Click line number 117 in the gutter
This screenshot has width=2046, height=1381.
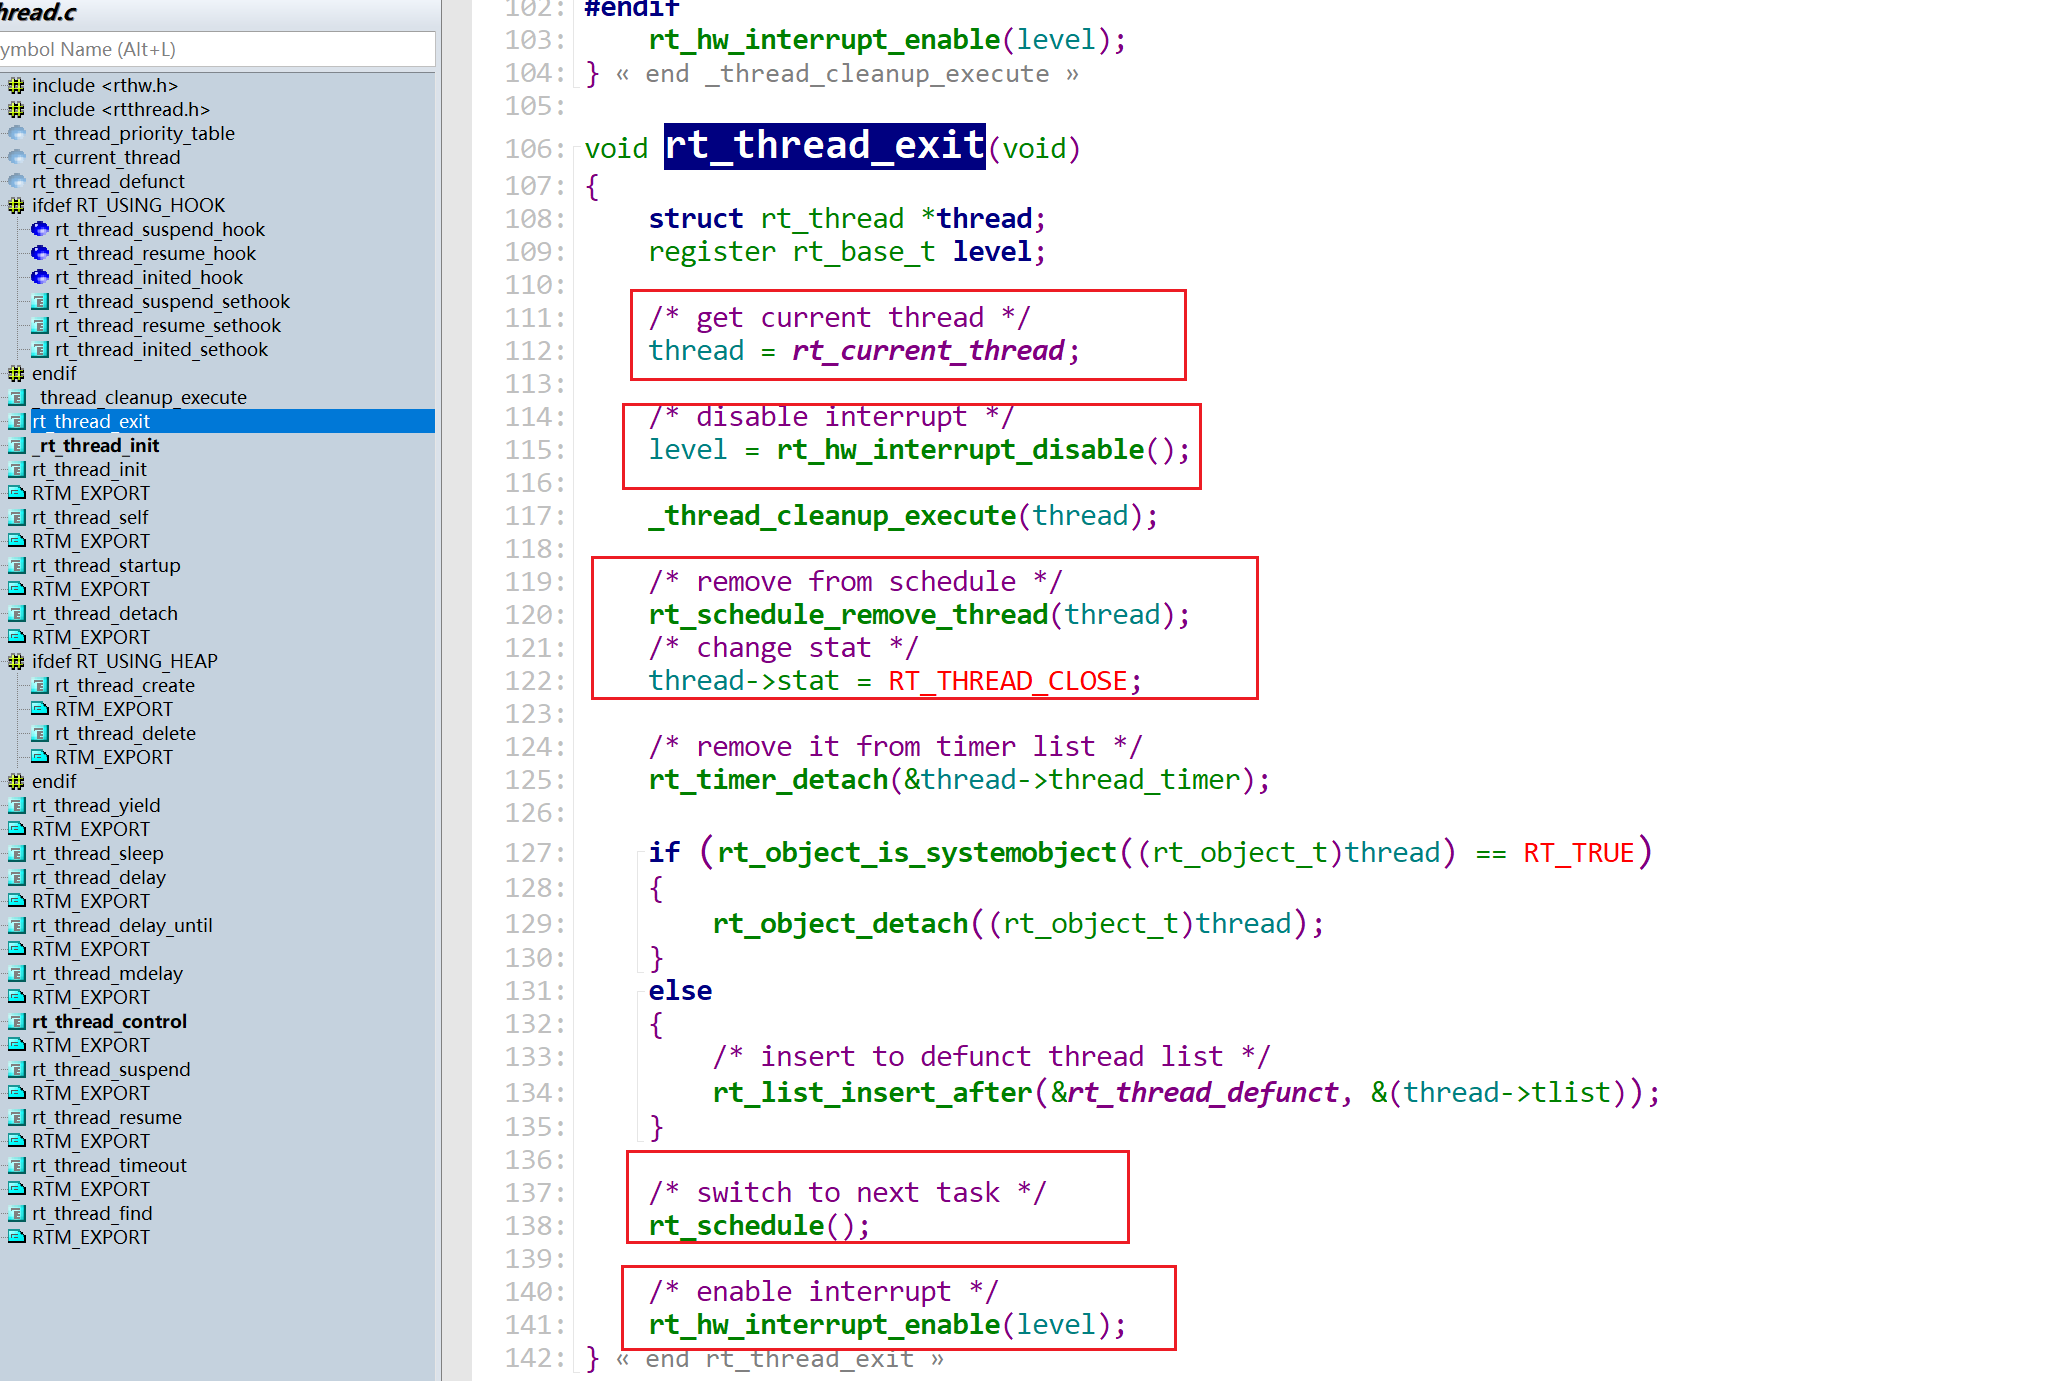click(528, 515)
